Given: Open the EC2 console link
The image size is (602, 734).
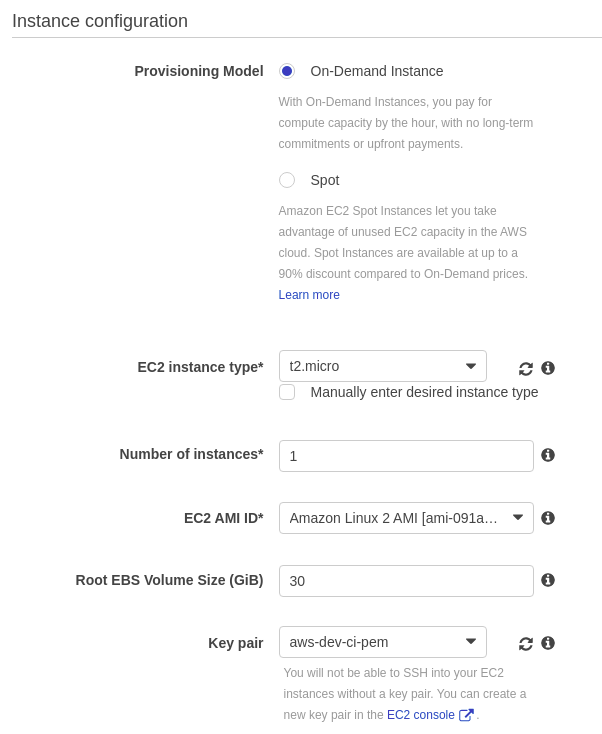Looking at the screenshot, I should point(421,715).
